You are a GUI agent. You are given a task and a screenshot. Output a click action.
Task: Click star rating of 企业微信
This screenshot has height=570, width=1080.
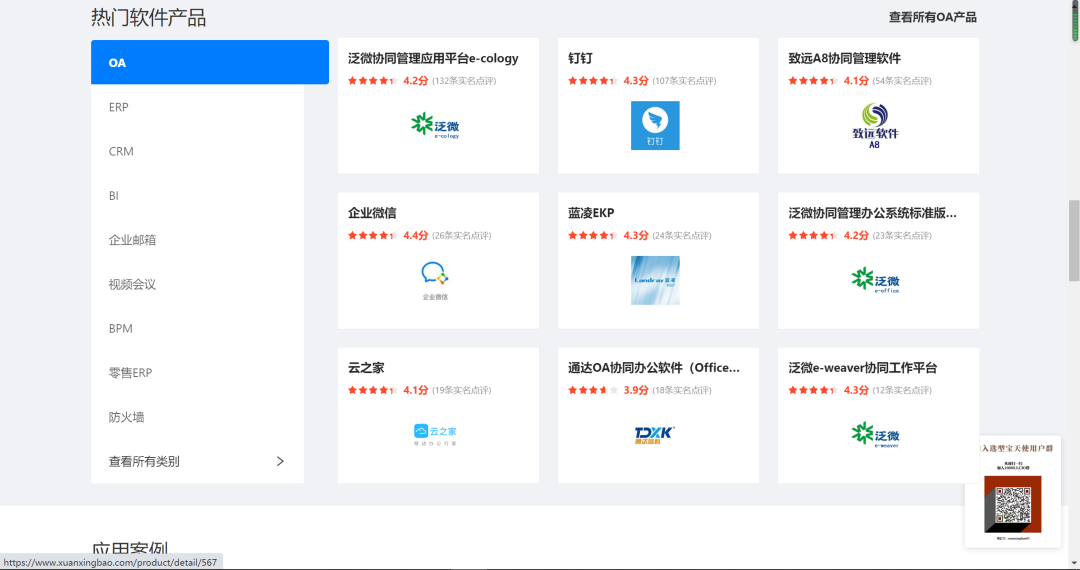(373, 235)
